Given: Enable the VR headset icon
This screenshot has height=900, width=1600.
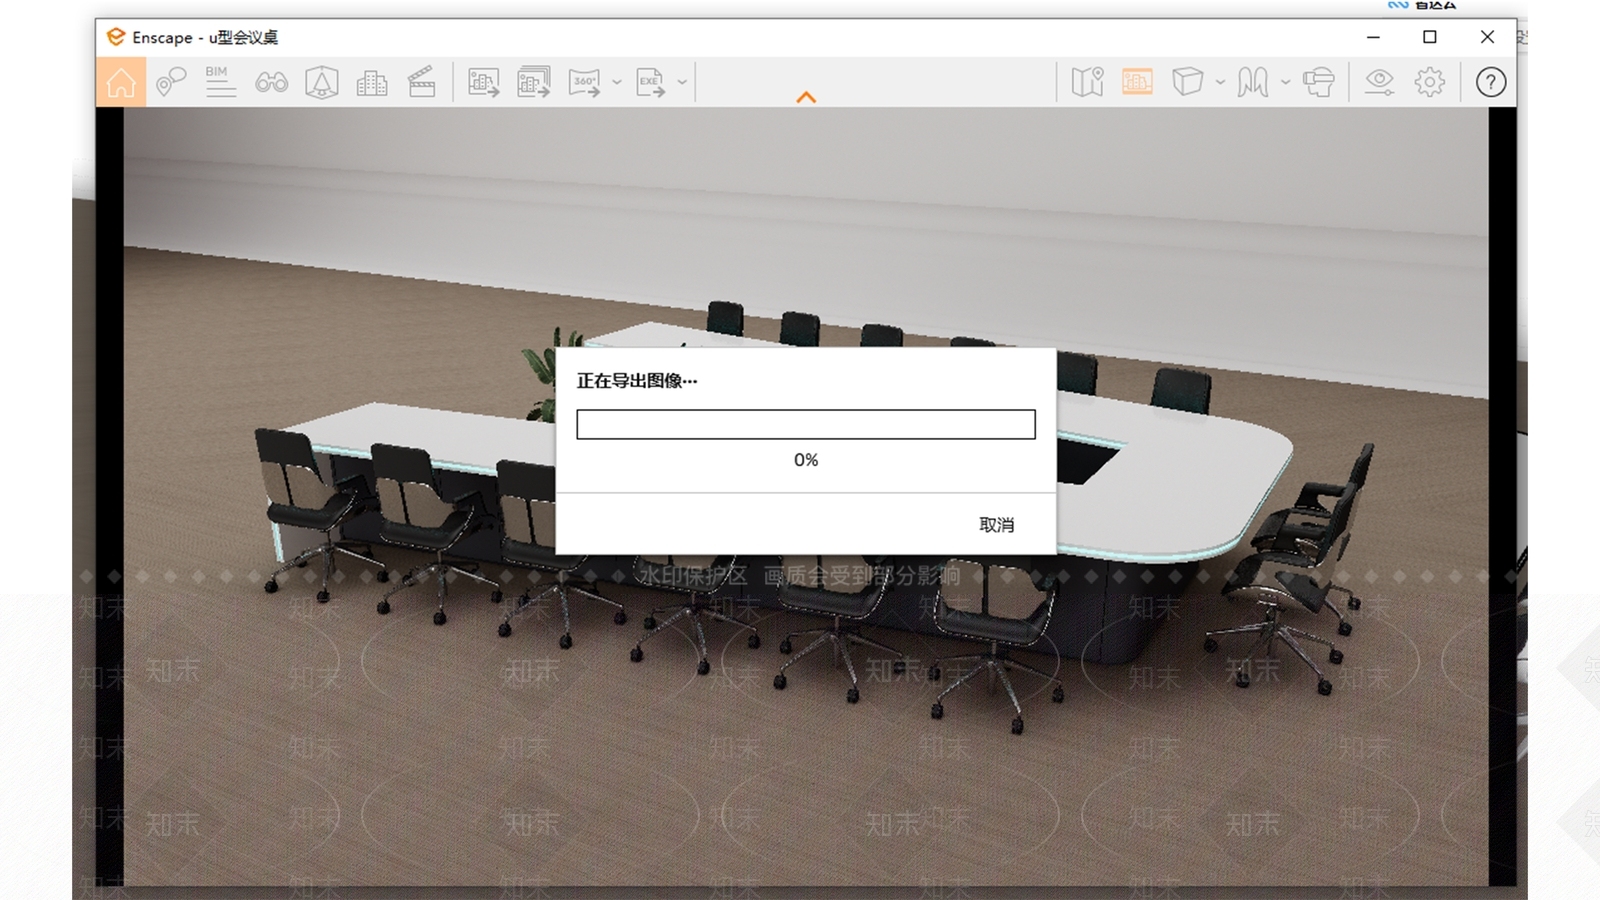Looking at the screenshot, I should [x=1319, y=82].
